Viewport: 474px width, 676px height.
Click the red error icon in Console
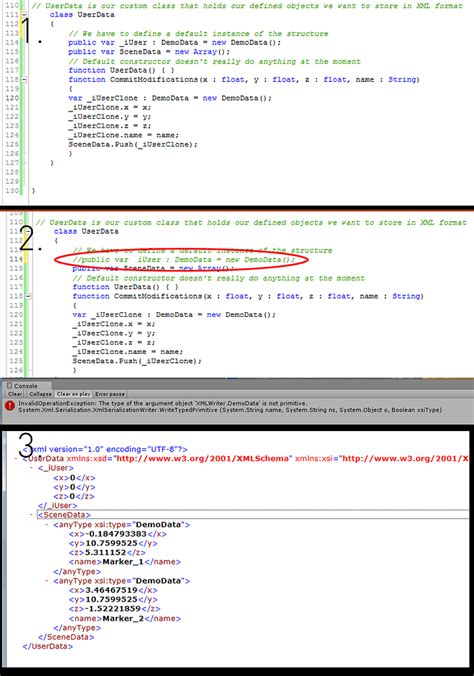9,406
